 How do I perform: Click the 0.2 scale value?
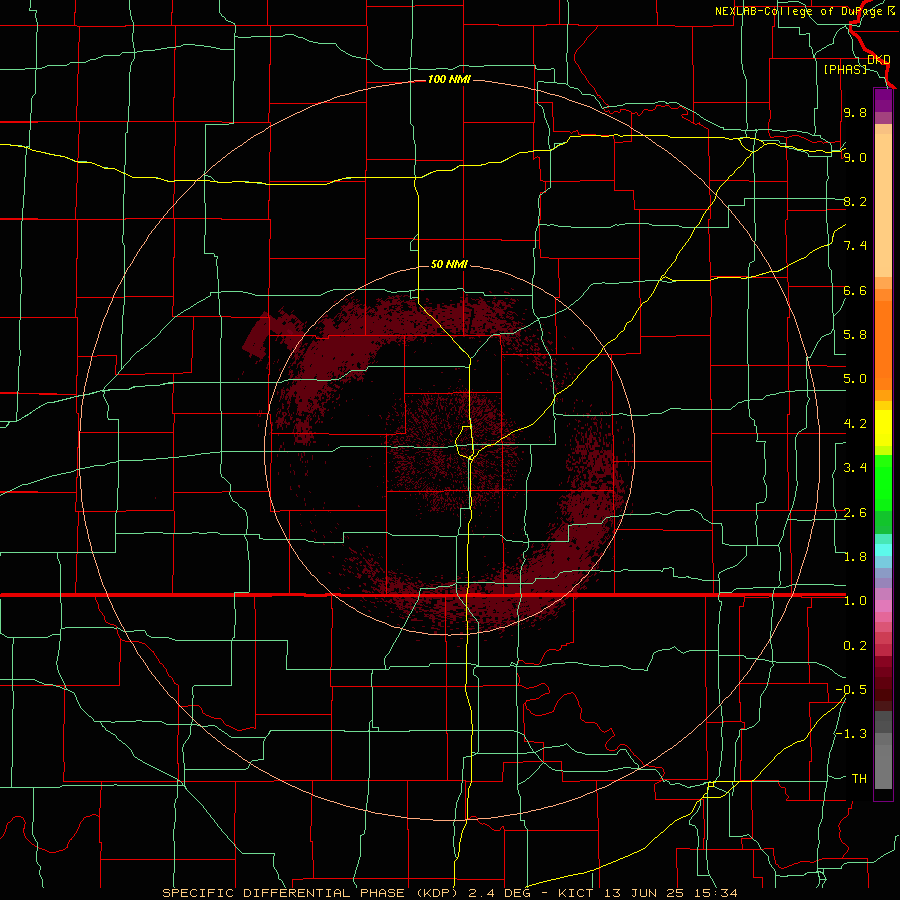tap(855, 646)
